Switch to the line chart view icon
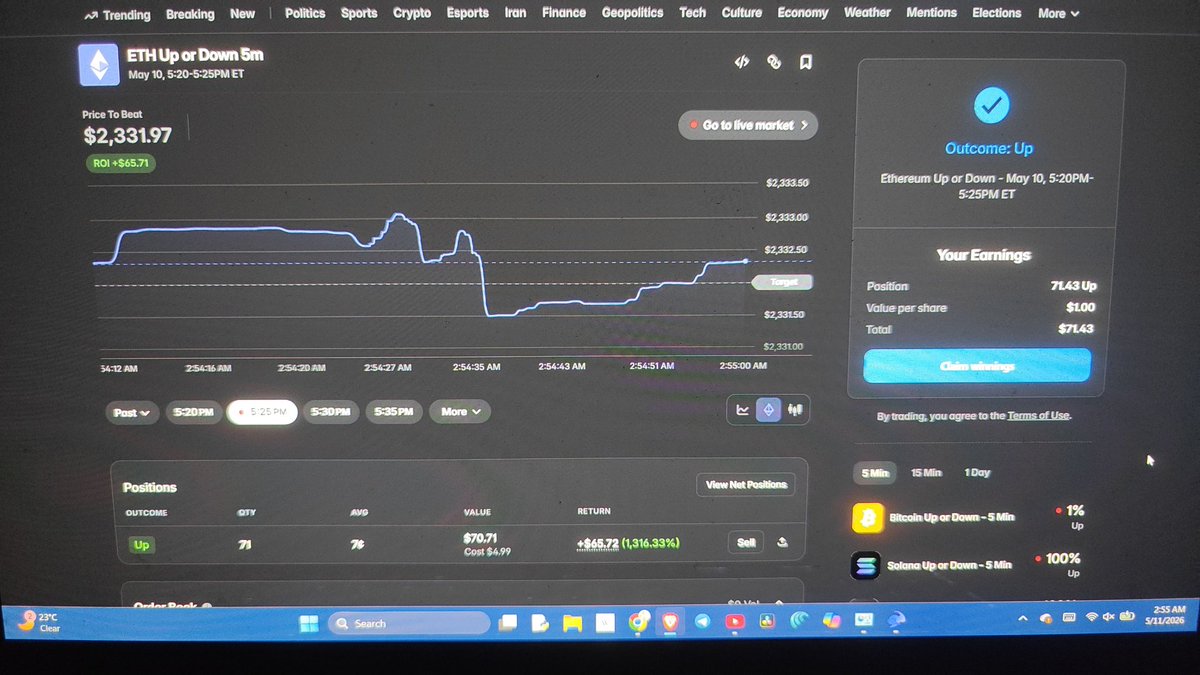This screenshot has width=1200, height=675. point(742,410)
